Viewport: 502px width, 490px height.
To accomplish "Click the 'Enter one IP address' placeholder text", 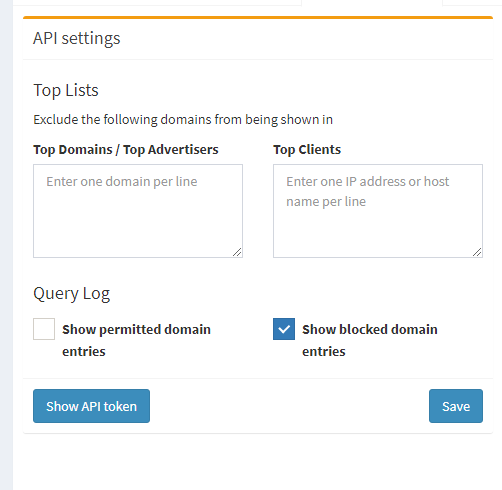I will [x=368, y=192].
